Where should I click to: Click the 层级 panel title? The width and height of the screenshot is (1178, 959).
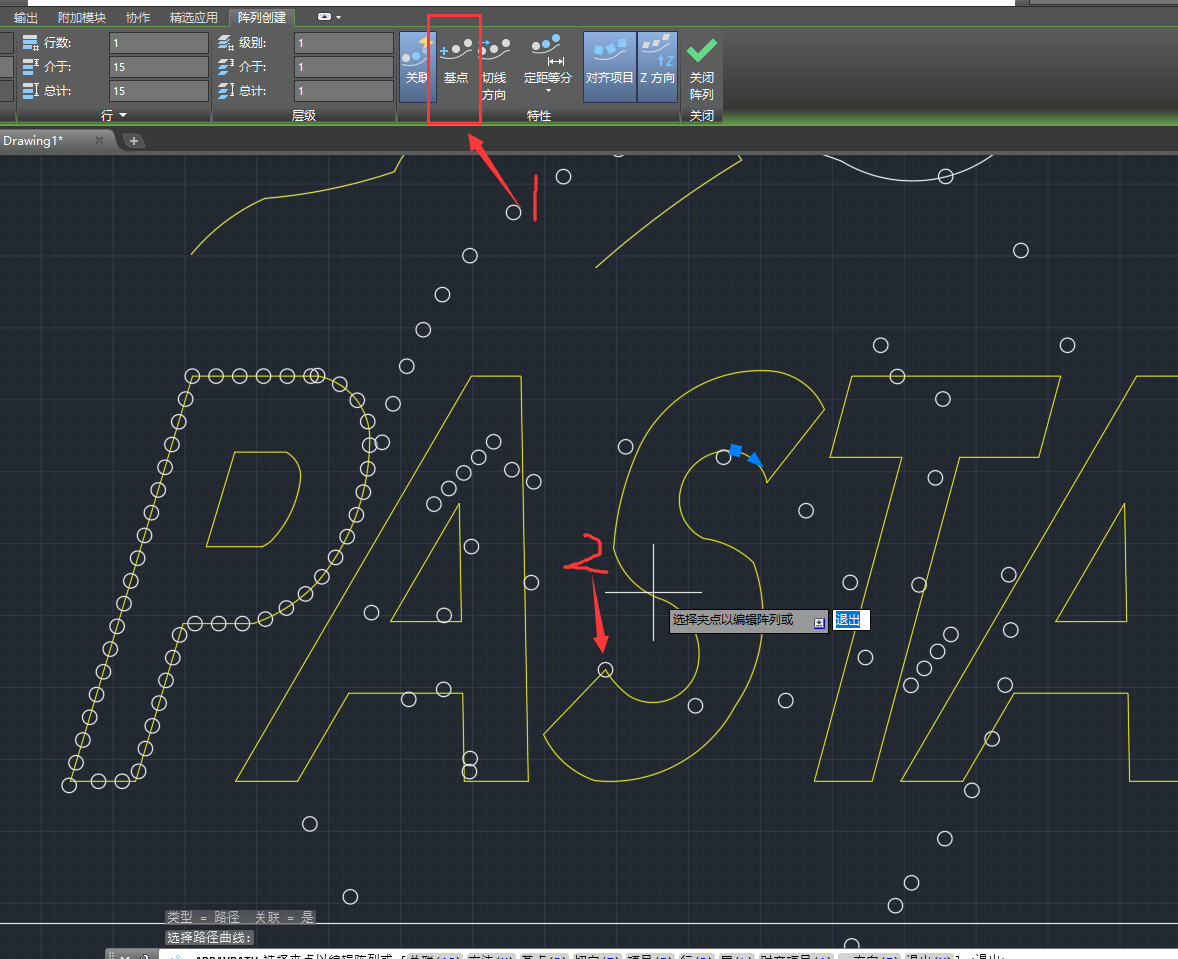click(304, 115)
